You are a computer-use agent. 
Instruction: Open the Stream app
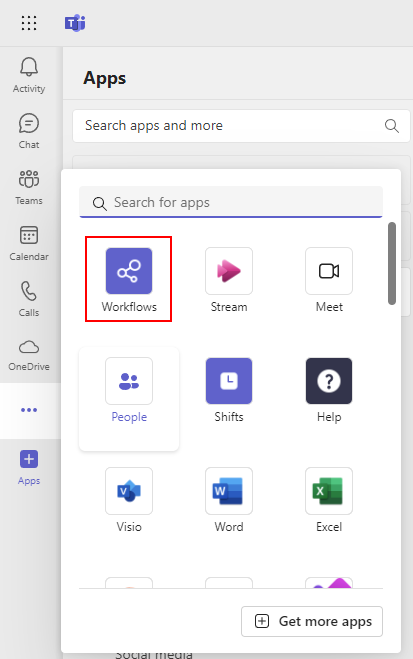[x=229, y=280]
